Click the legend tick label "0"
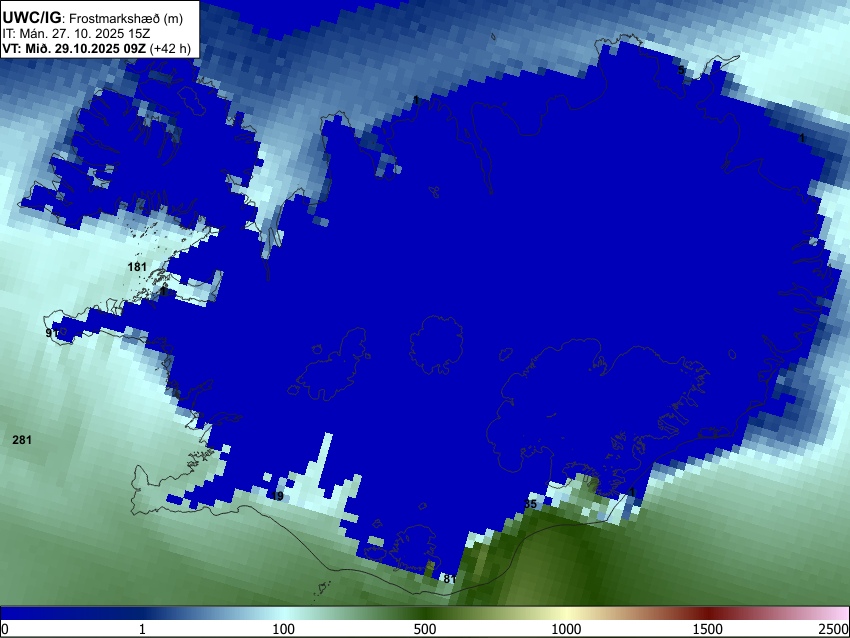 point(5,629)
